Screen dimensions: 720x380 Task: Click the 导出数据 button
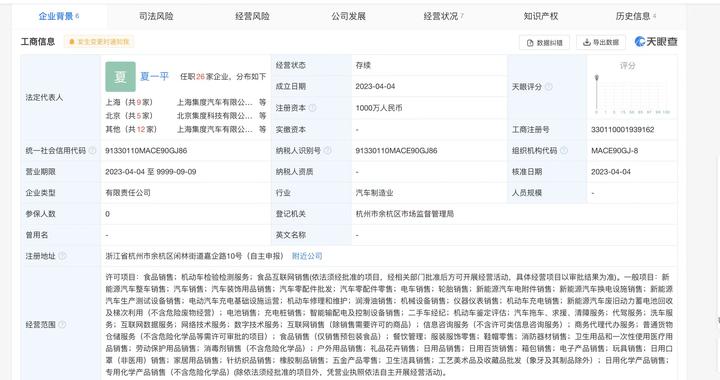point(601,42)
